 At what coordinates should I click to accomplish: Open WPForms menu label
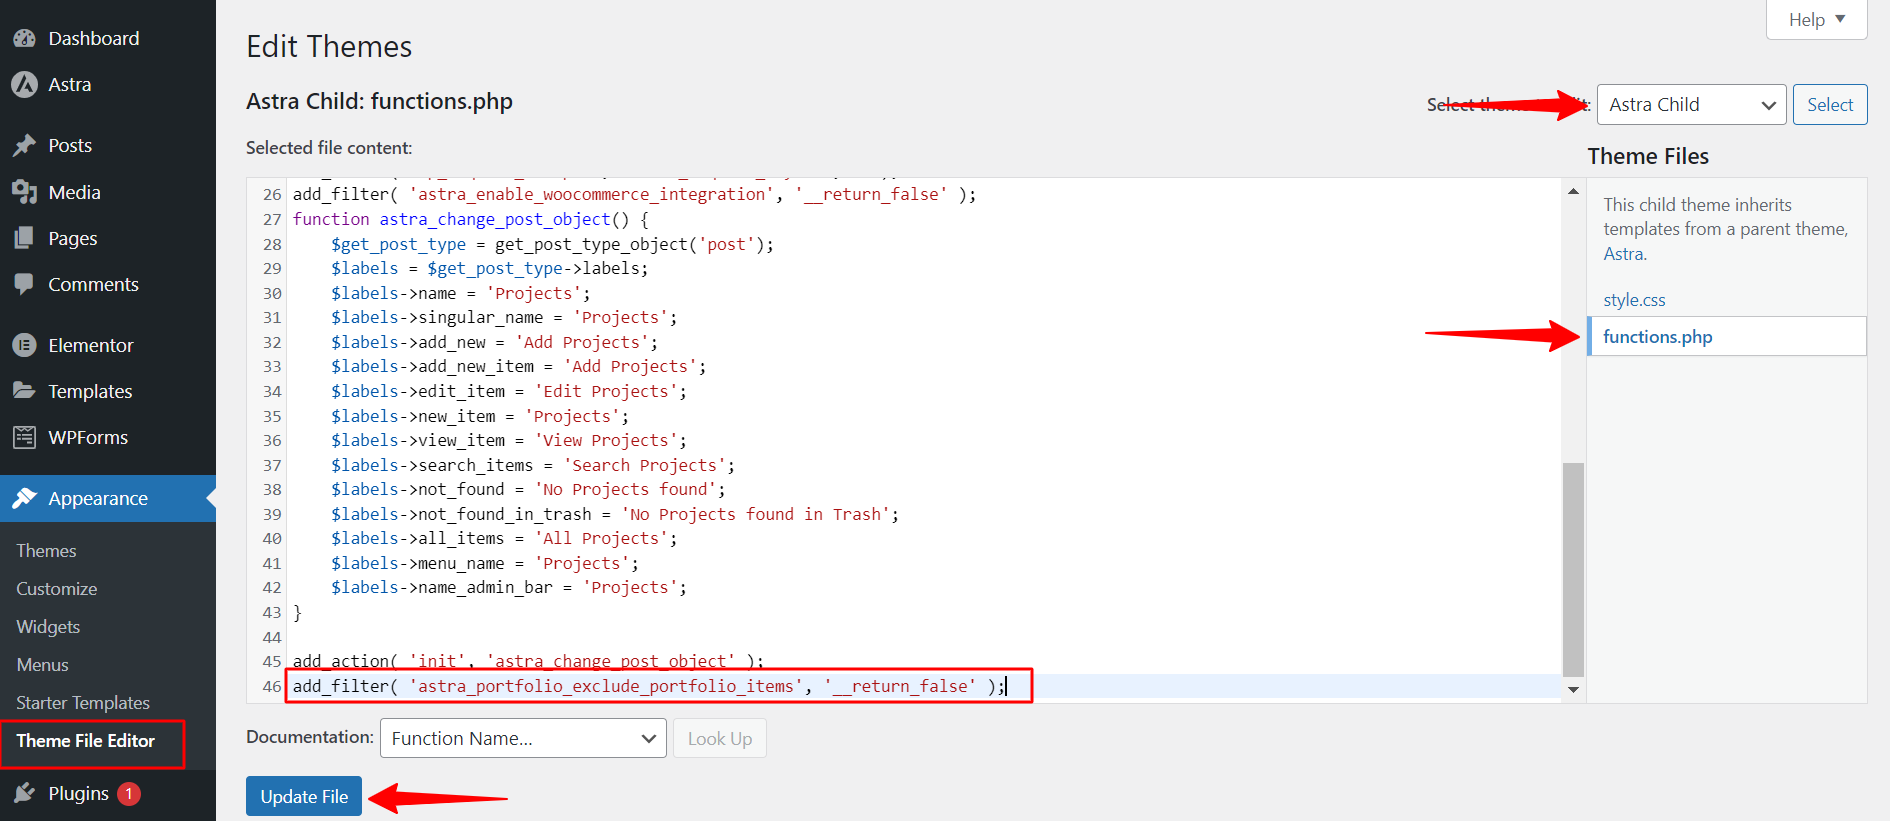[88, 437]
